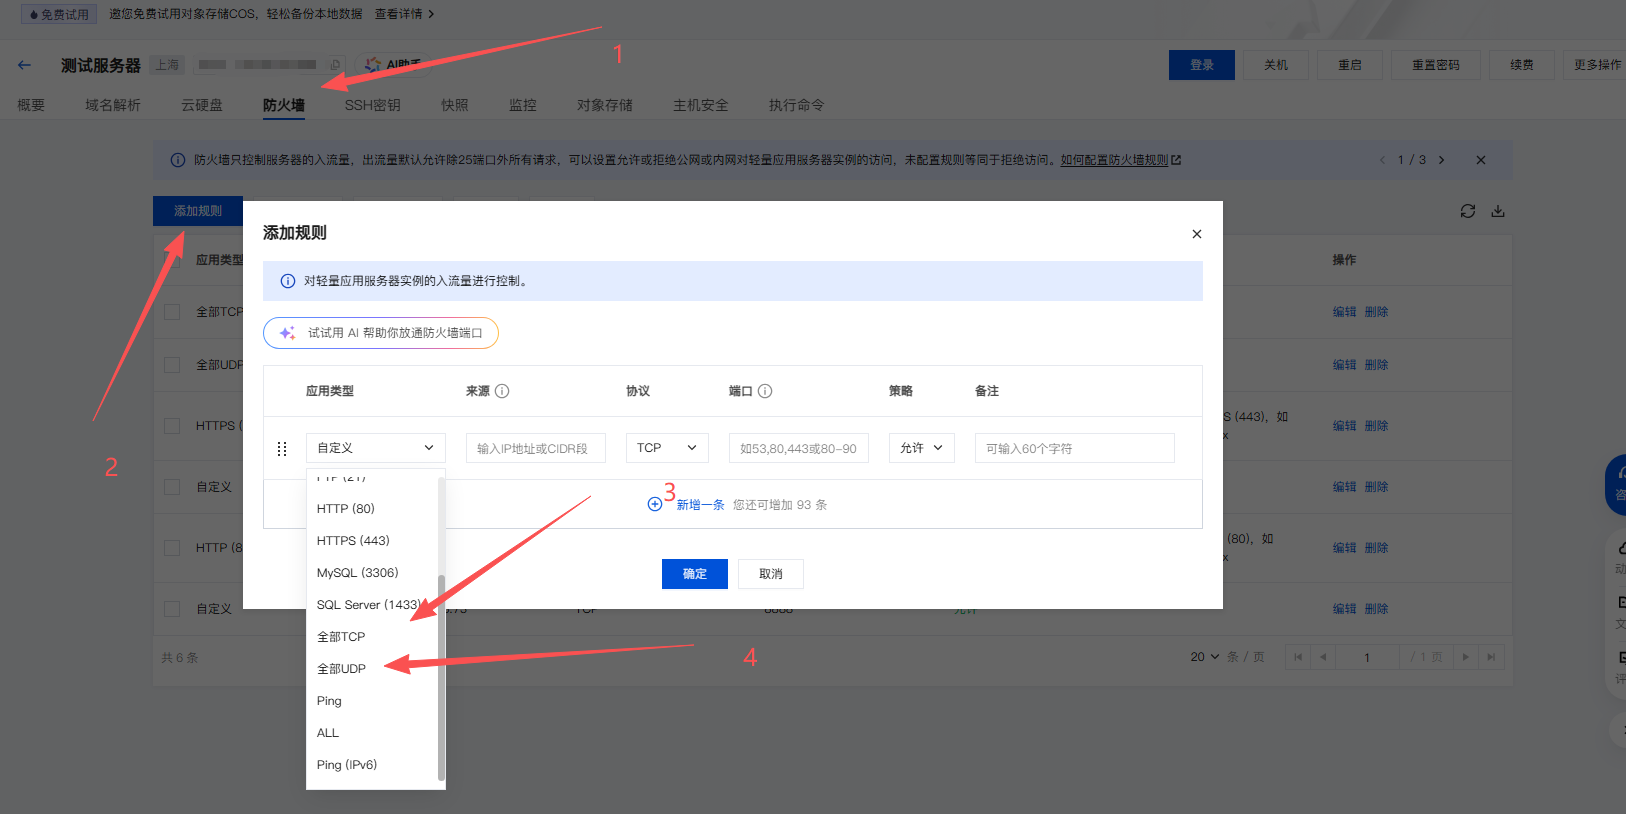1626x814 pixels.
Task: Tick the checkbox for the HTTPS rule
Action: point(172,426)
